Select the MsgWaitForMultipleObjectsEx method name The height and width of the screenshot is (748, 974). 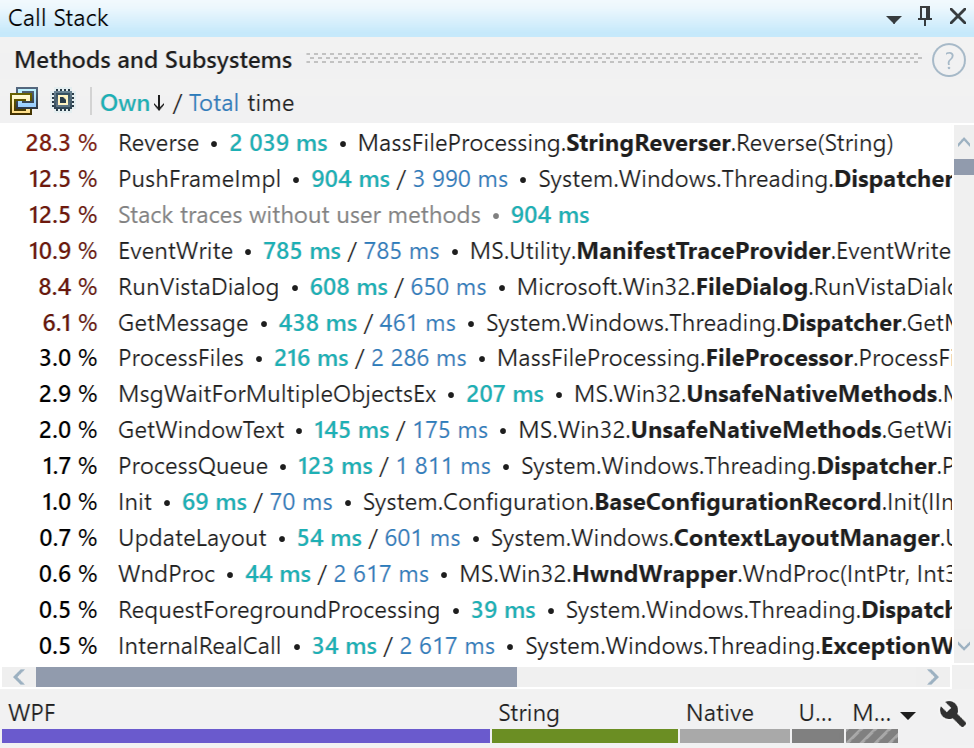[x=277, y=395]
